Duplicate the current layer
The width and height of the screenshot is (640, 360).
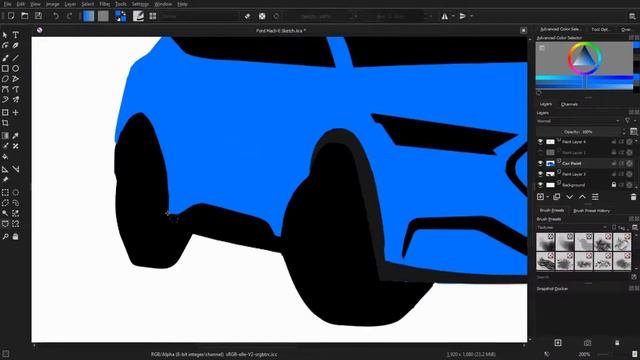[556, 197]
